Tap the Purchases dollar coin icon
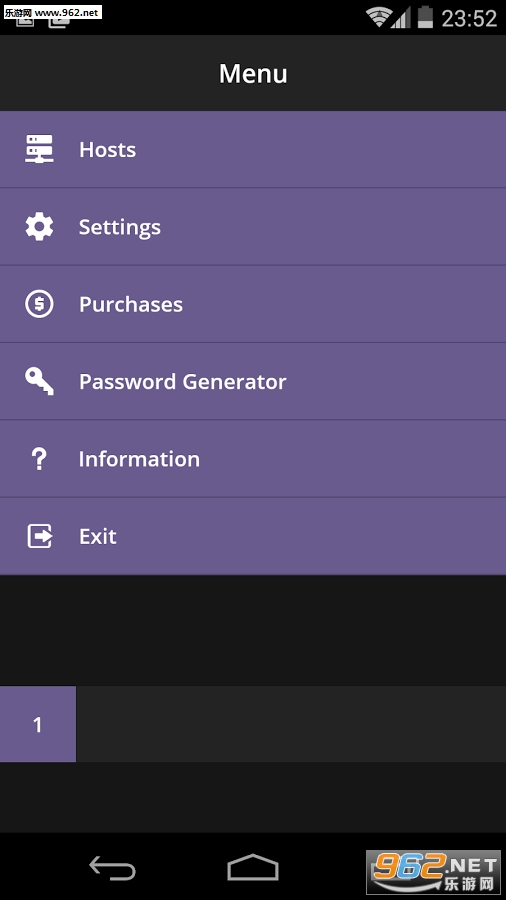The width and height of the screenshot is (506, 900). tap(39, 304)
